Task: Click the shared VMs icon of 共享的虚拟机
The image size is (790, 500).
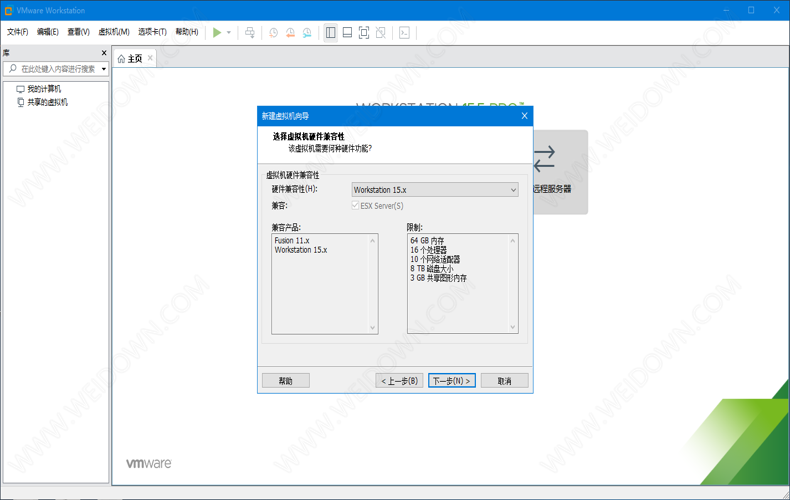Action: point(20,102)
